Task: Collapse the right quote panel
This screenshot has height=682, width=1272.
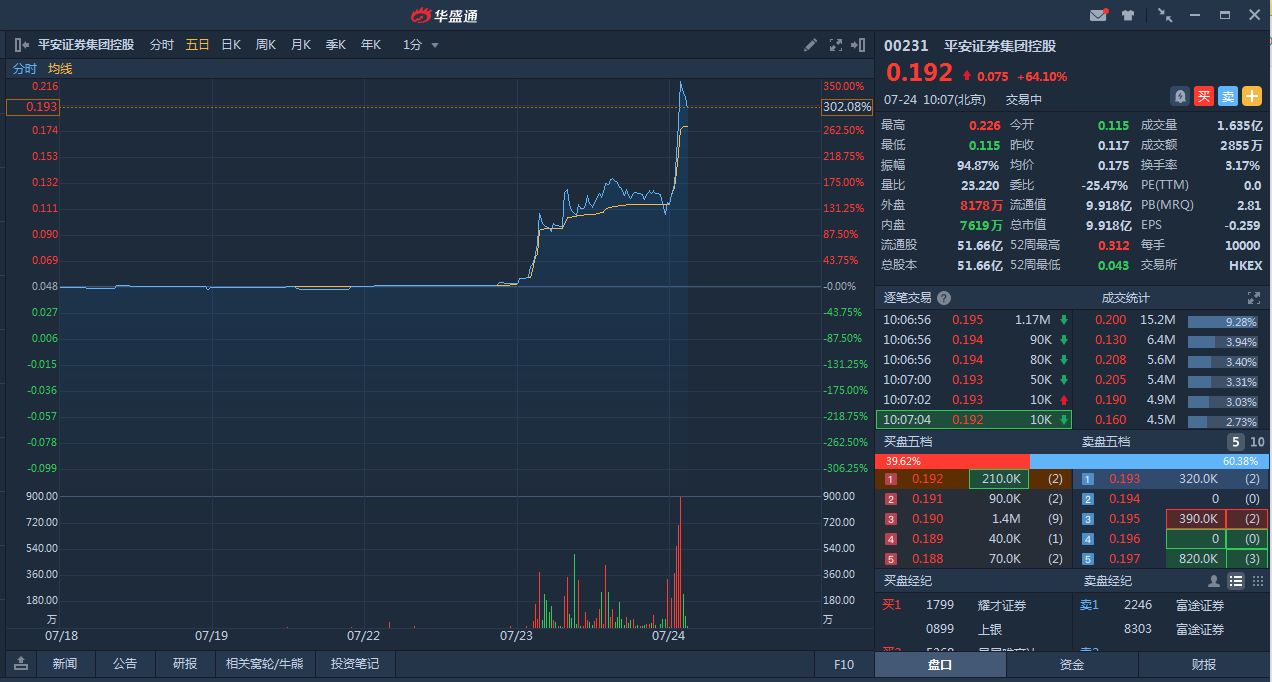Action: pos(858,45)
